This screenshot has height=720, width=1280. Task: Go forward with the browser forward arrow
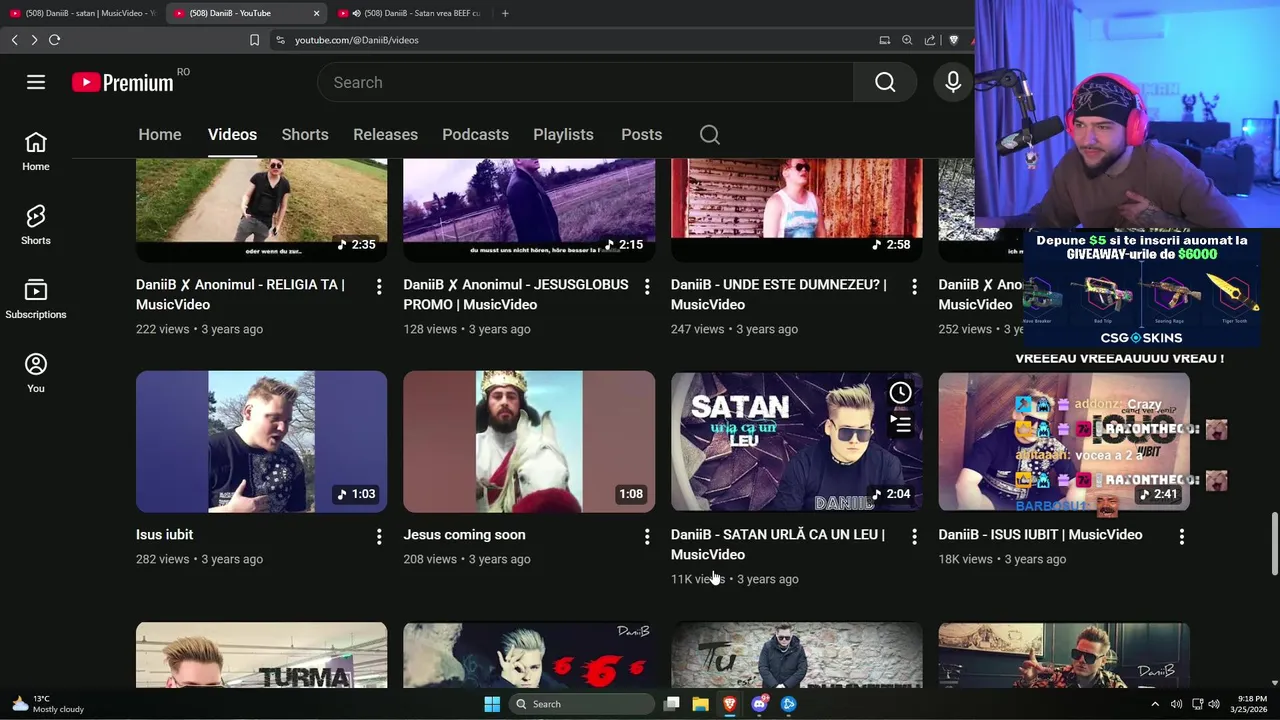34,40
